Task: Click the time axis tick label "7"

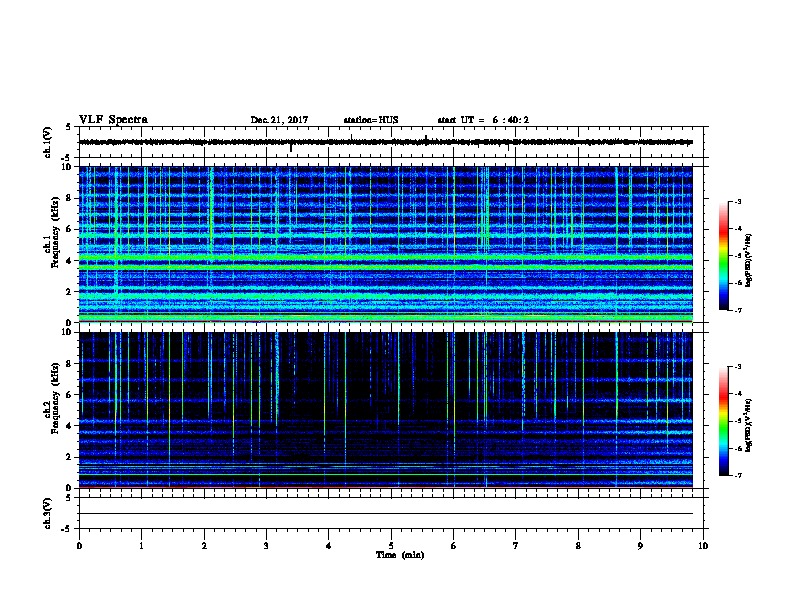Action: tap(516, 546)
